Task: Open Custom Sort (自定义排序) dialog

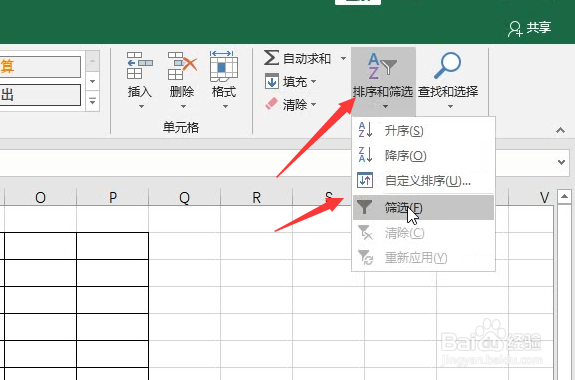Action: (x=423, y=180)
